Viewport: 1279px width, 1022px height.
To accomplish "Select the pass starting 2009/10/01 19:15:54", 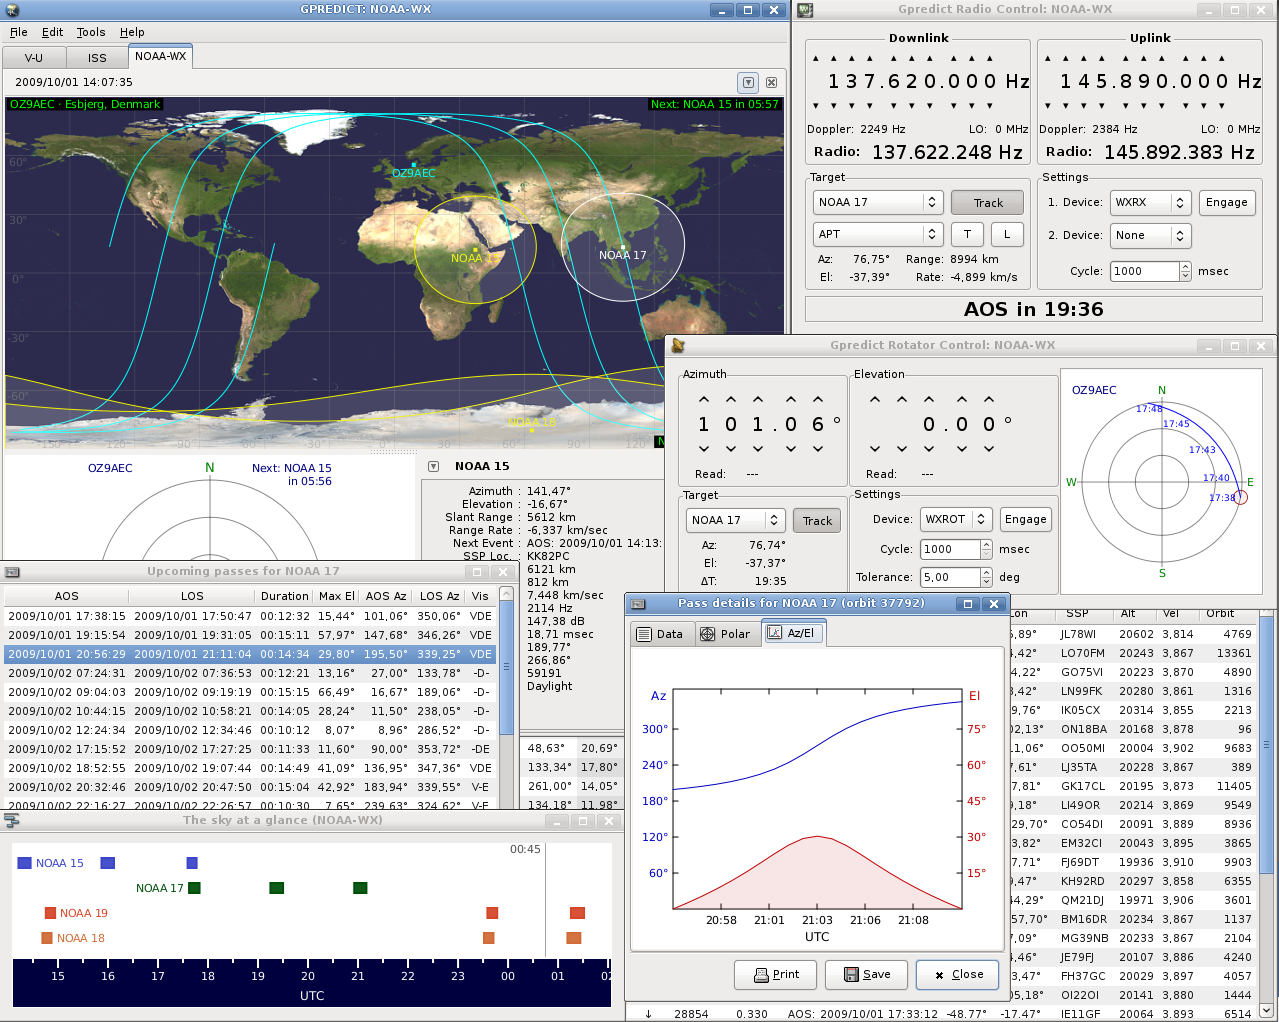I will 250,635.
